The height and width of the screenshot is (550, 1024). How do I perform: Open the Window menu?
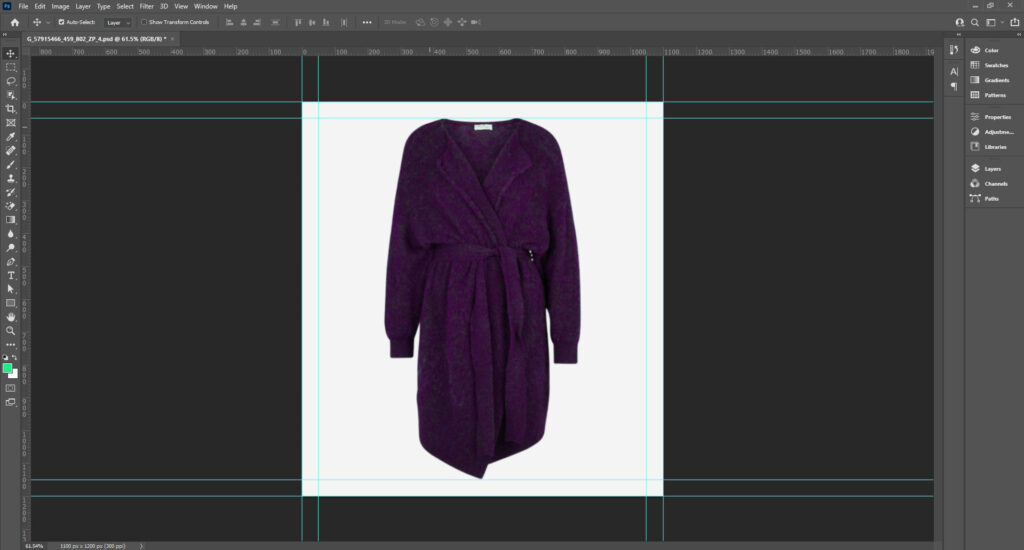(206, 7)
